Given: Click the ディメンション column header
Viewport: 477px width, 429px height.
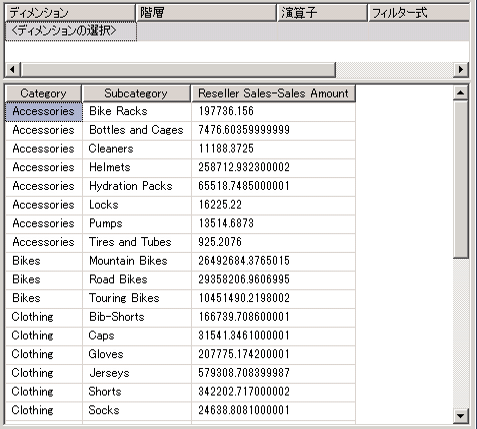Looking at the screenshot, I should (70, 13).
